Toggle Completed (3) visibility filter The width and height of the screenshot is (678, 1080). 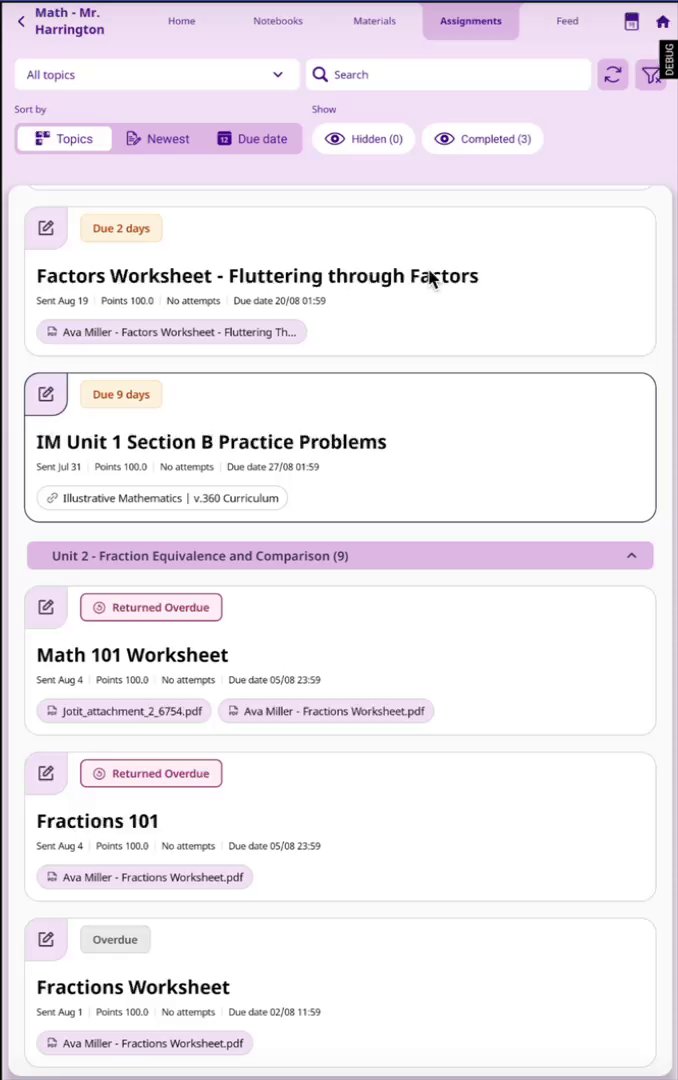482,139
